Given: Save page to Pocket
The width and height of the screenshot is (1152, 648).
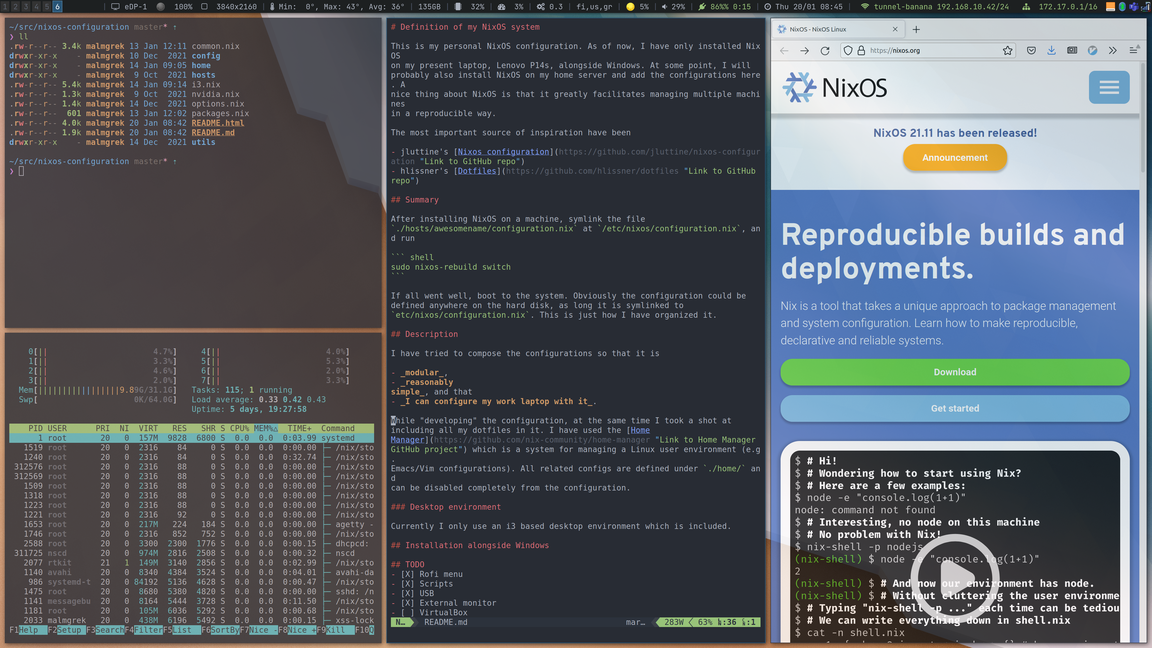Looking at the screenshot, I should (1032, 51).
